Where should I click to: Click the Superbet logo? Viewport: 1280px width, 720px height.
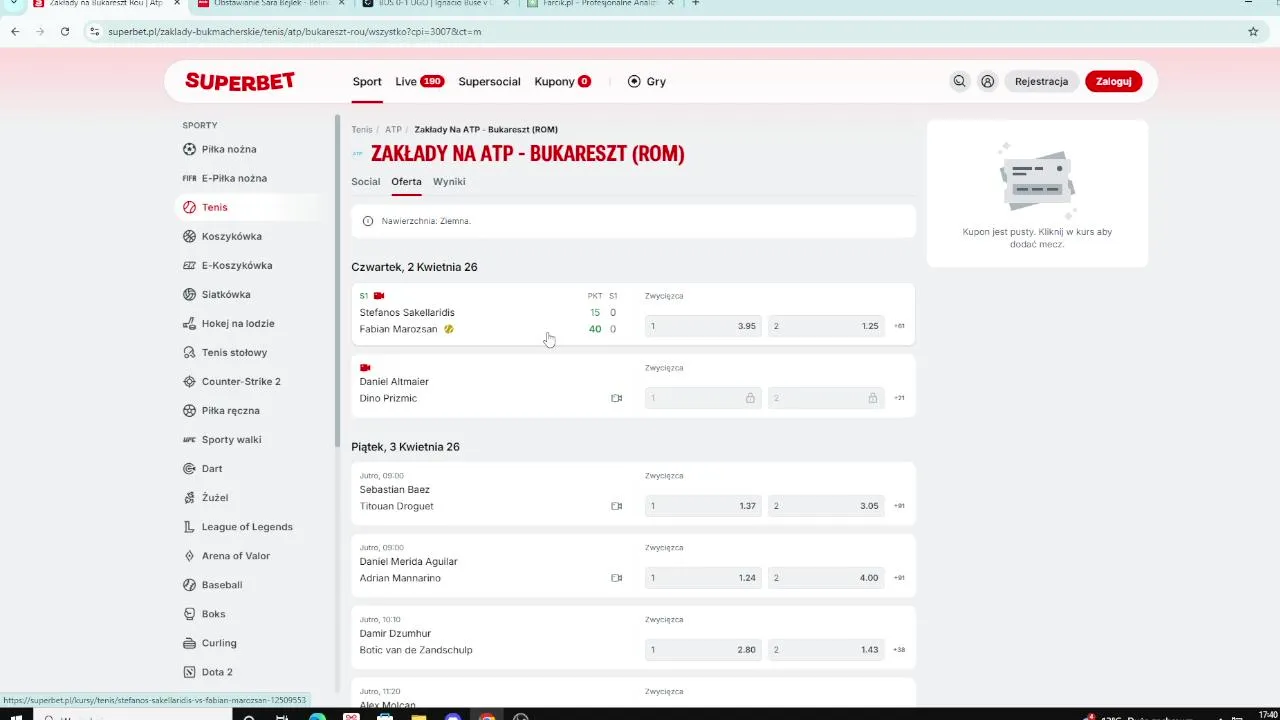point(240,82)
